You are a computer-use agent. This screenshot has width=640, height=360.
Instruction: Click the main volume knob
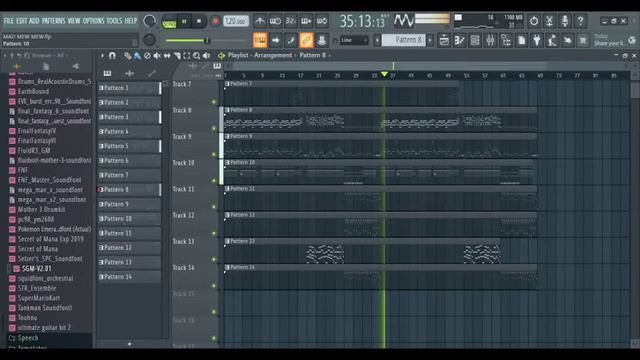[x=150, y=21]
